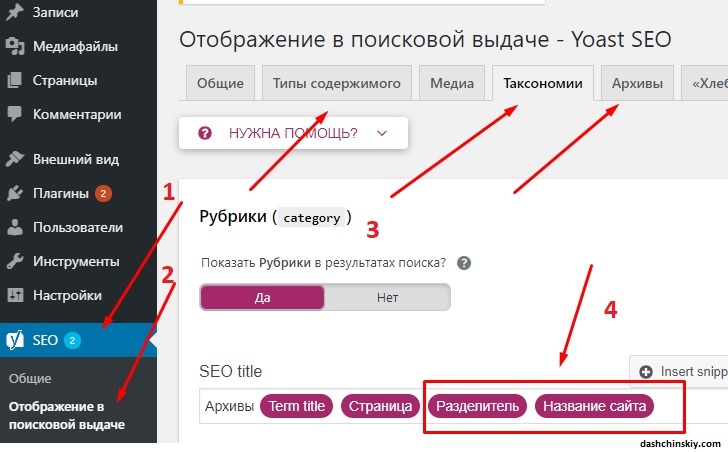Click the speech bubble icon beside Комментарии
Viewport: 728px width, 452px height.
pyautogui.click(x=15, y=114)
